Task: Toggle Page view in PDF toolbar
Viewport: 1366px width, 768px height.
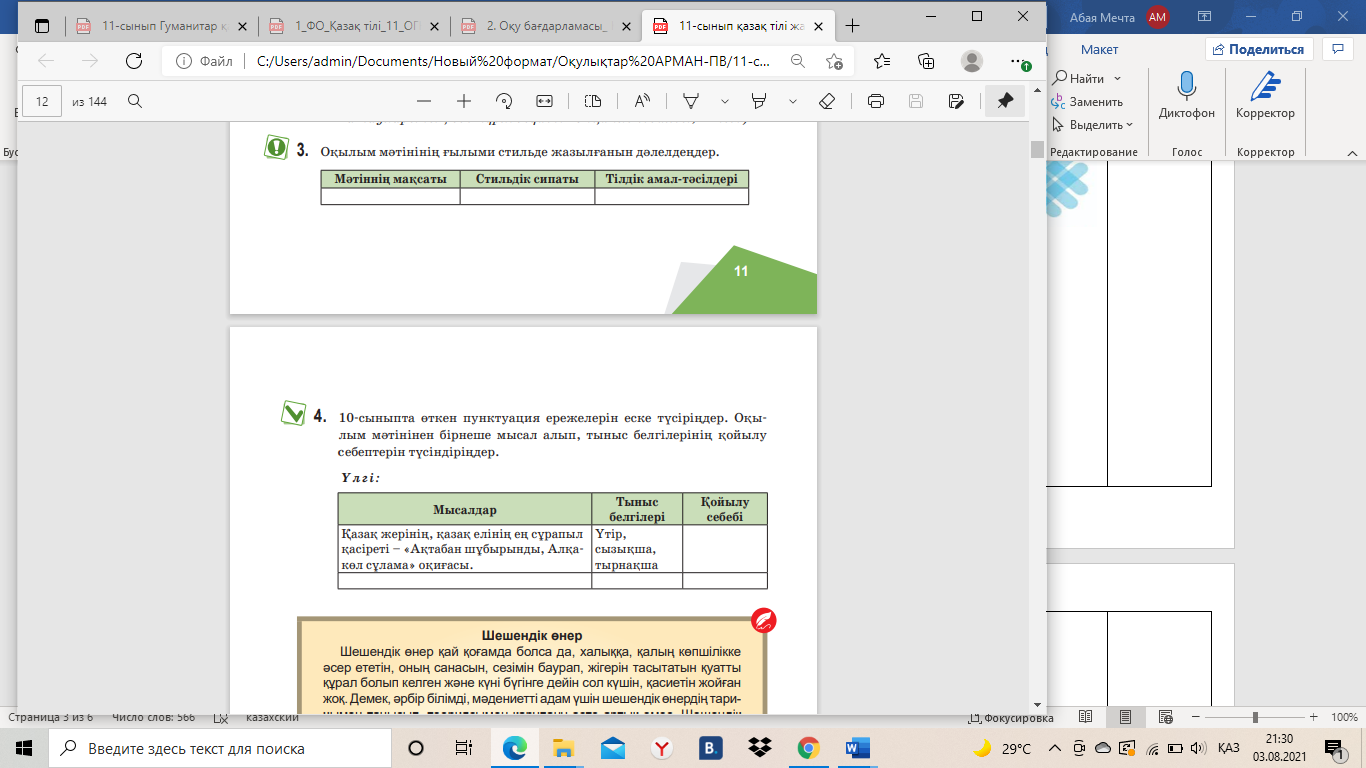Action: pos(593,101)
